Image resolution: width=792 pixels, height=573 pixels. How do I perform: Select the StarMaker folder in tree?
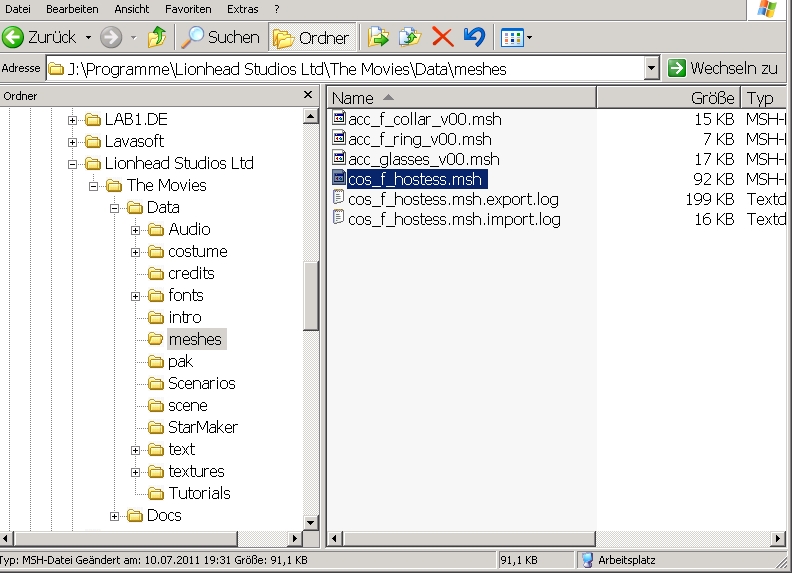[202, 428]
